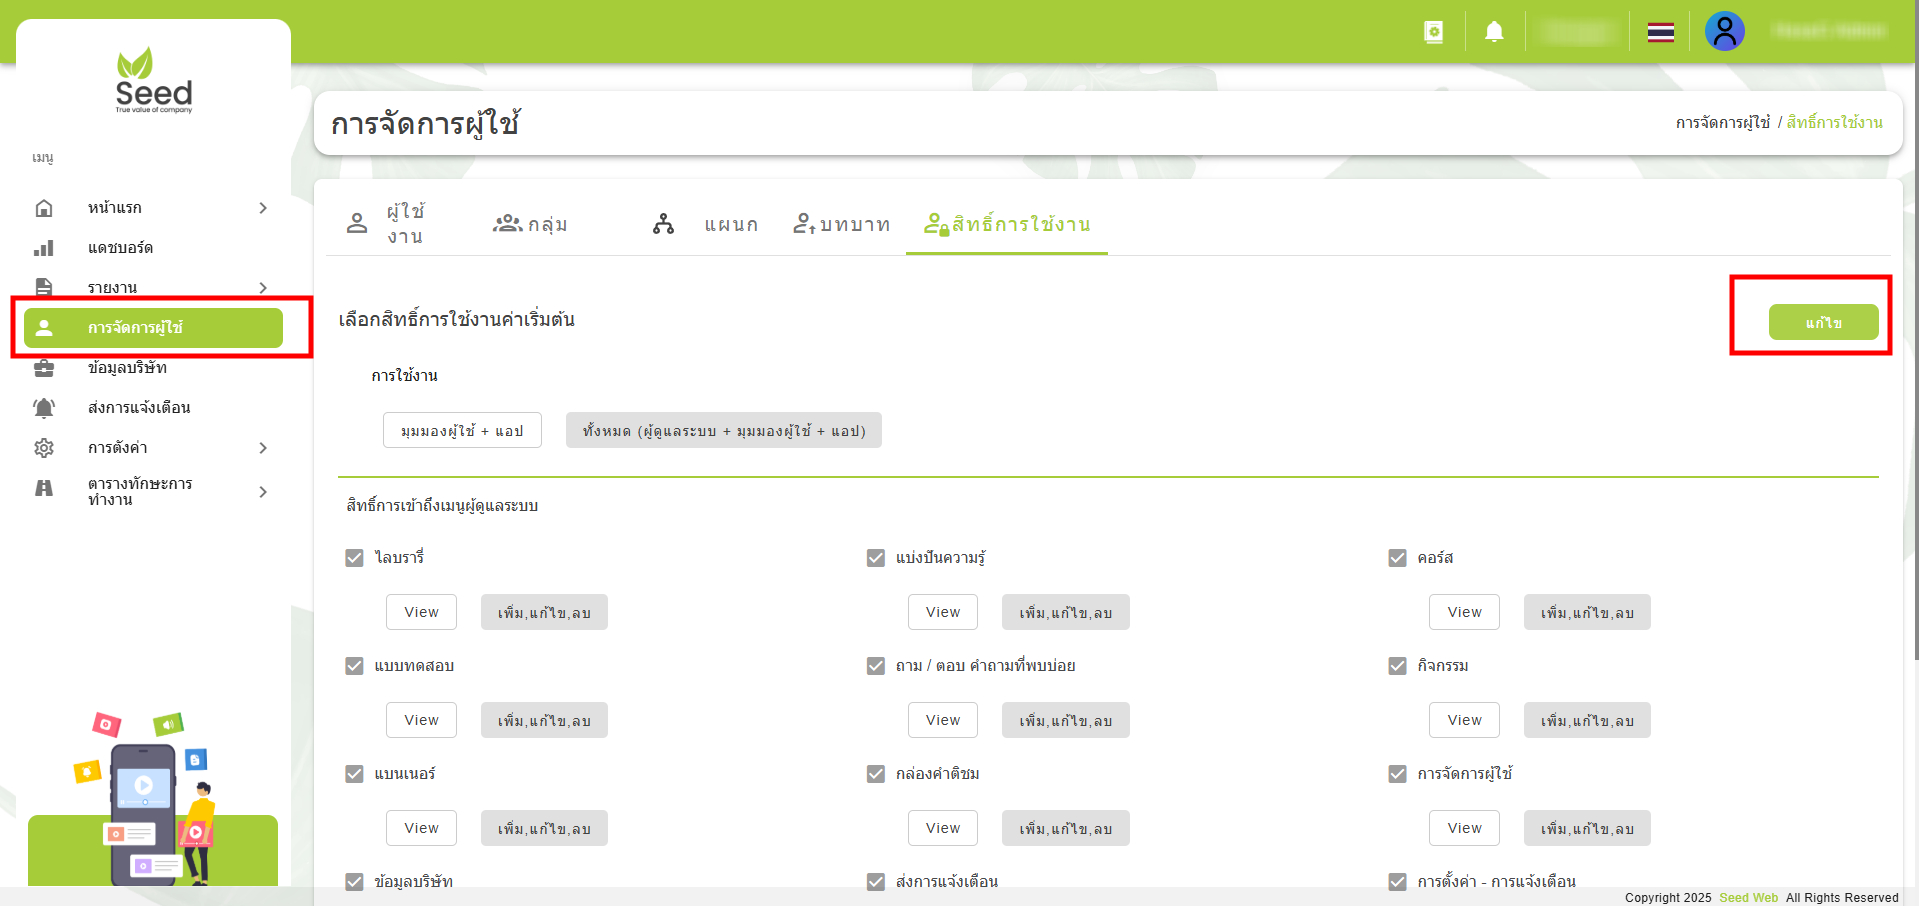
Task: Select the แดชบอร์ด chart icon in sidebar
Action: (x=44, y=247)
